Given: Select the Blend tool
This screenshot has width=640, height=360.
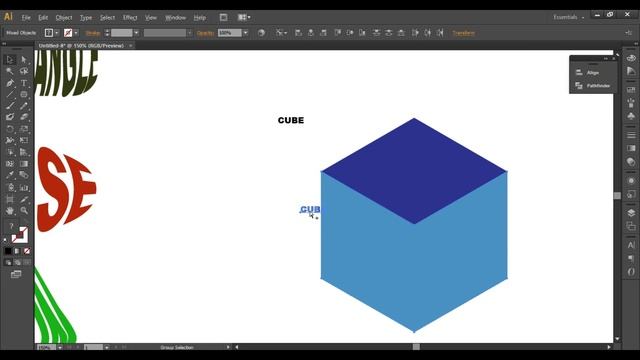Looking at the screenshot, I should tap(24, 175).
